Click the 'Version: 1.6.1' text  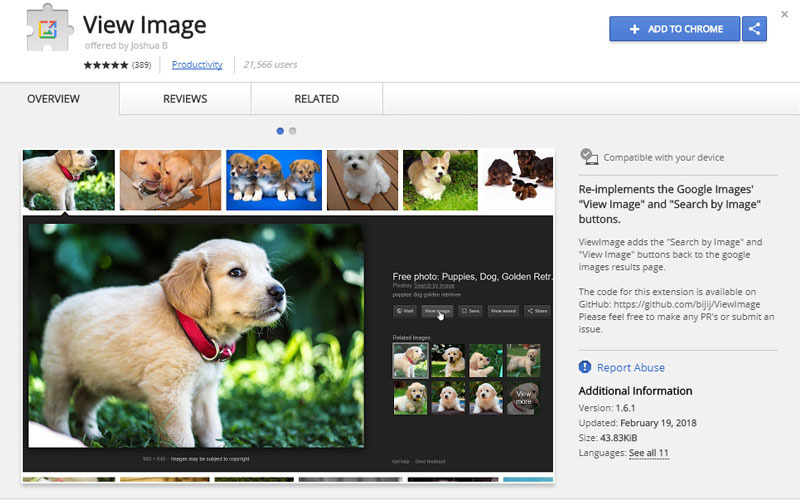(x=607, y=408)
